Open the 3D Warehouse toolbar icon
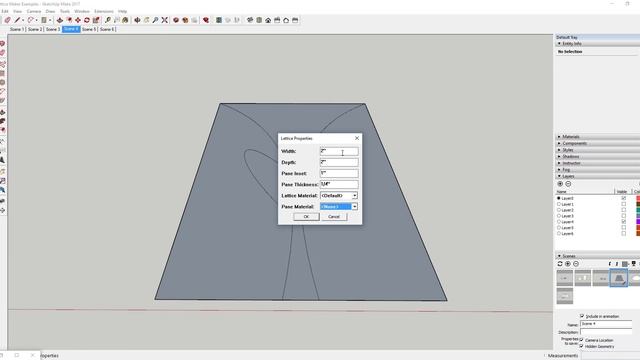 pos(176,20)
